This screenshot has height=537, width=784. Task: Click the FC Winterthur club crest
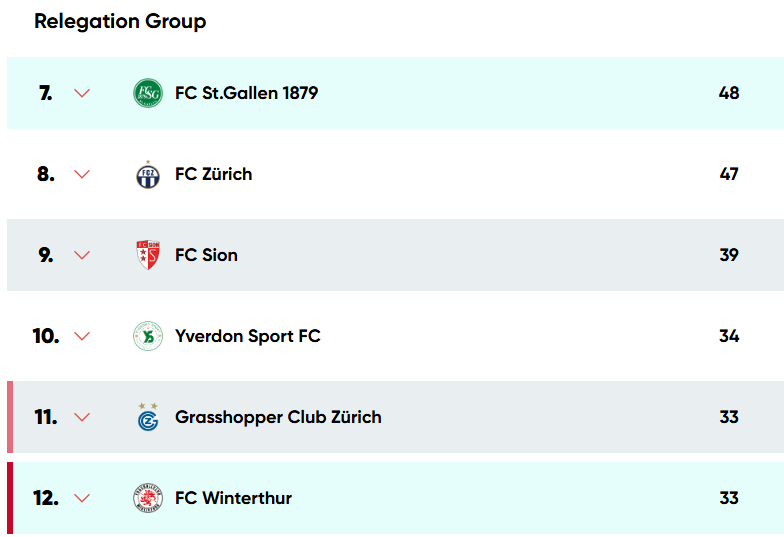pos(147,498)
